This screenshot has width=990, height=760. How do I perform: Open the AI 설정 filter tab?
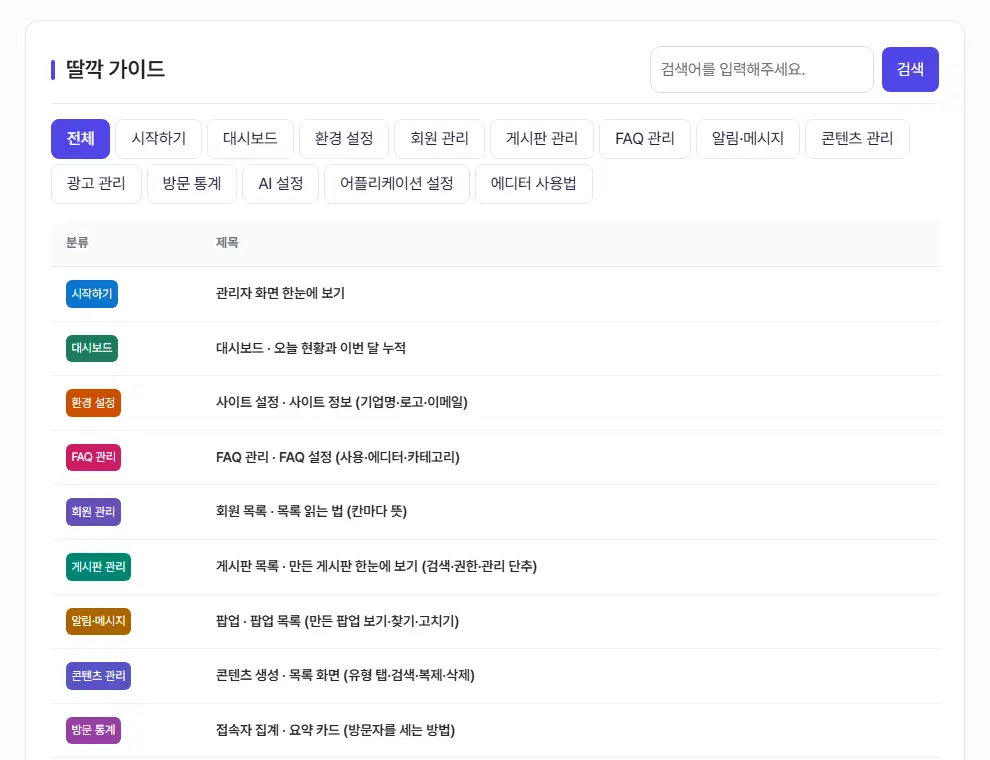pyautogui.click(x=280, y=184)
